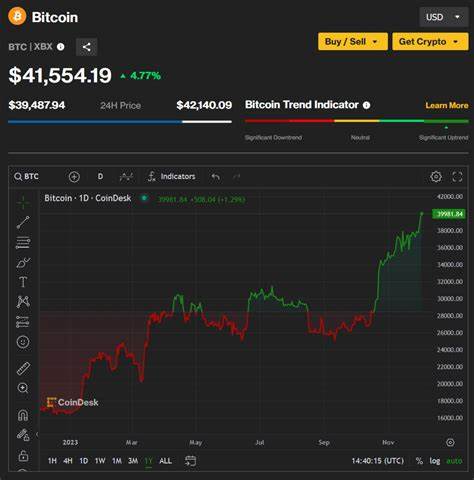Click the $41,554.19 price text

coord(60,76)
